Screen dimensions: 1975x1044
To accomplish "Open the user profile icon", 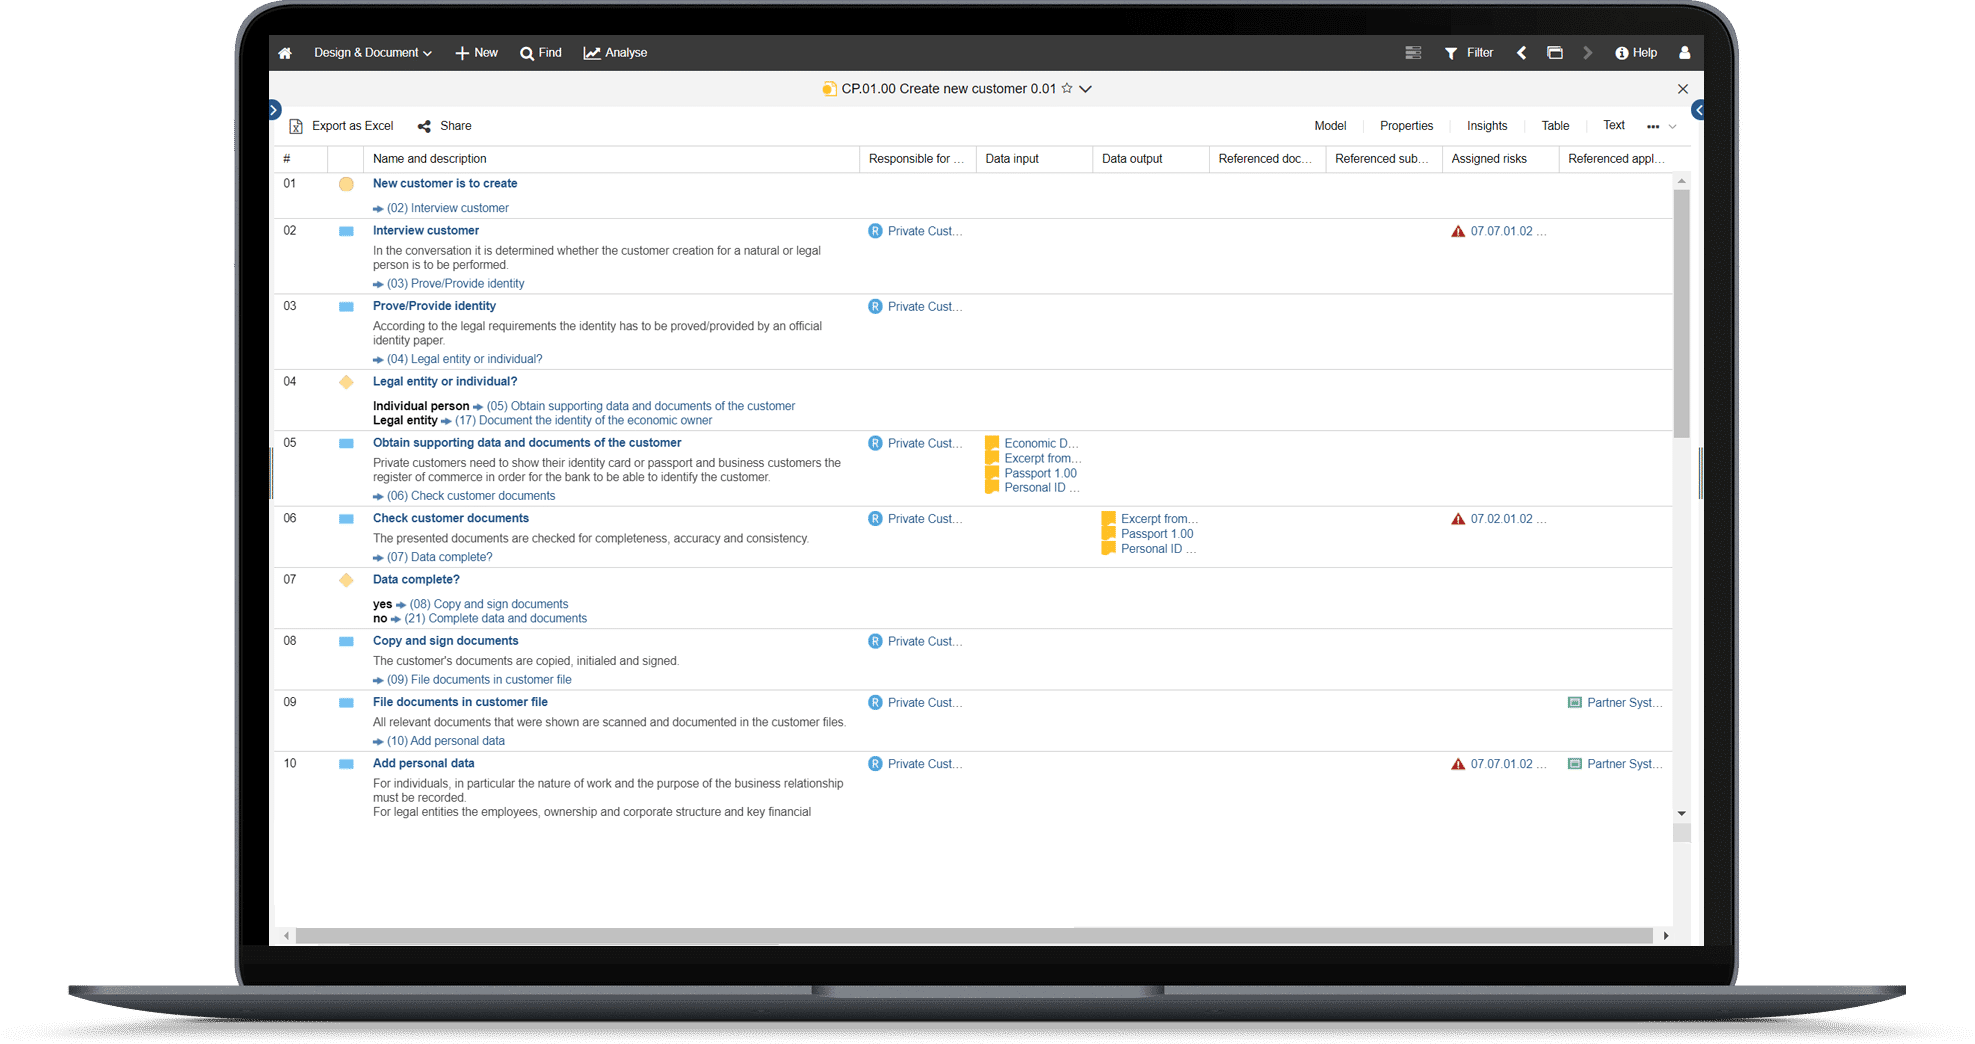I will [1685, 52].
